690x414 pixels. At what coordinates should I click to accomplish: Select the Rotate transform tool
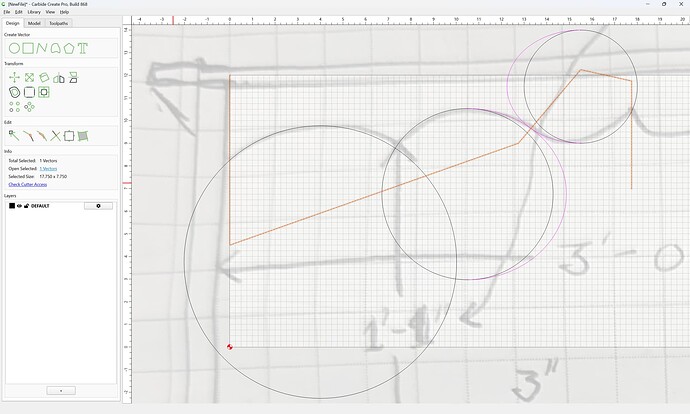(44, 78)
